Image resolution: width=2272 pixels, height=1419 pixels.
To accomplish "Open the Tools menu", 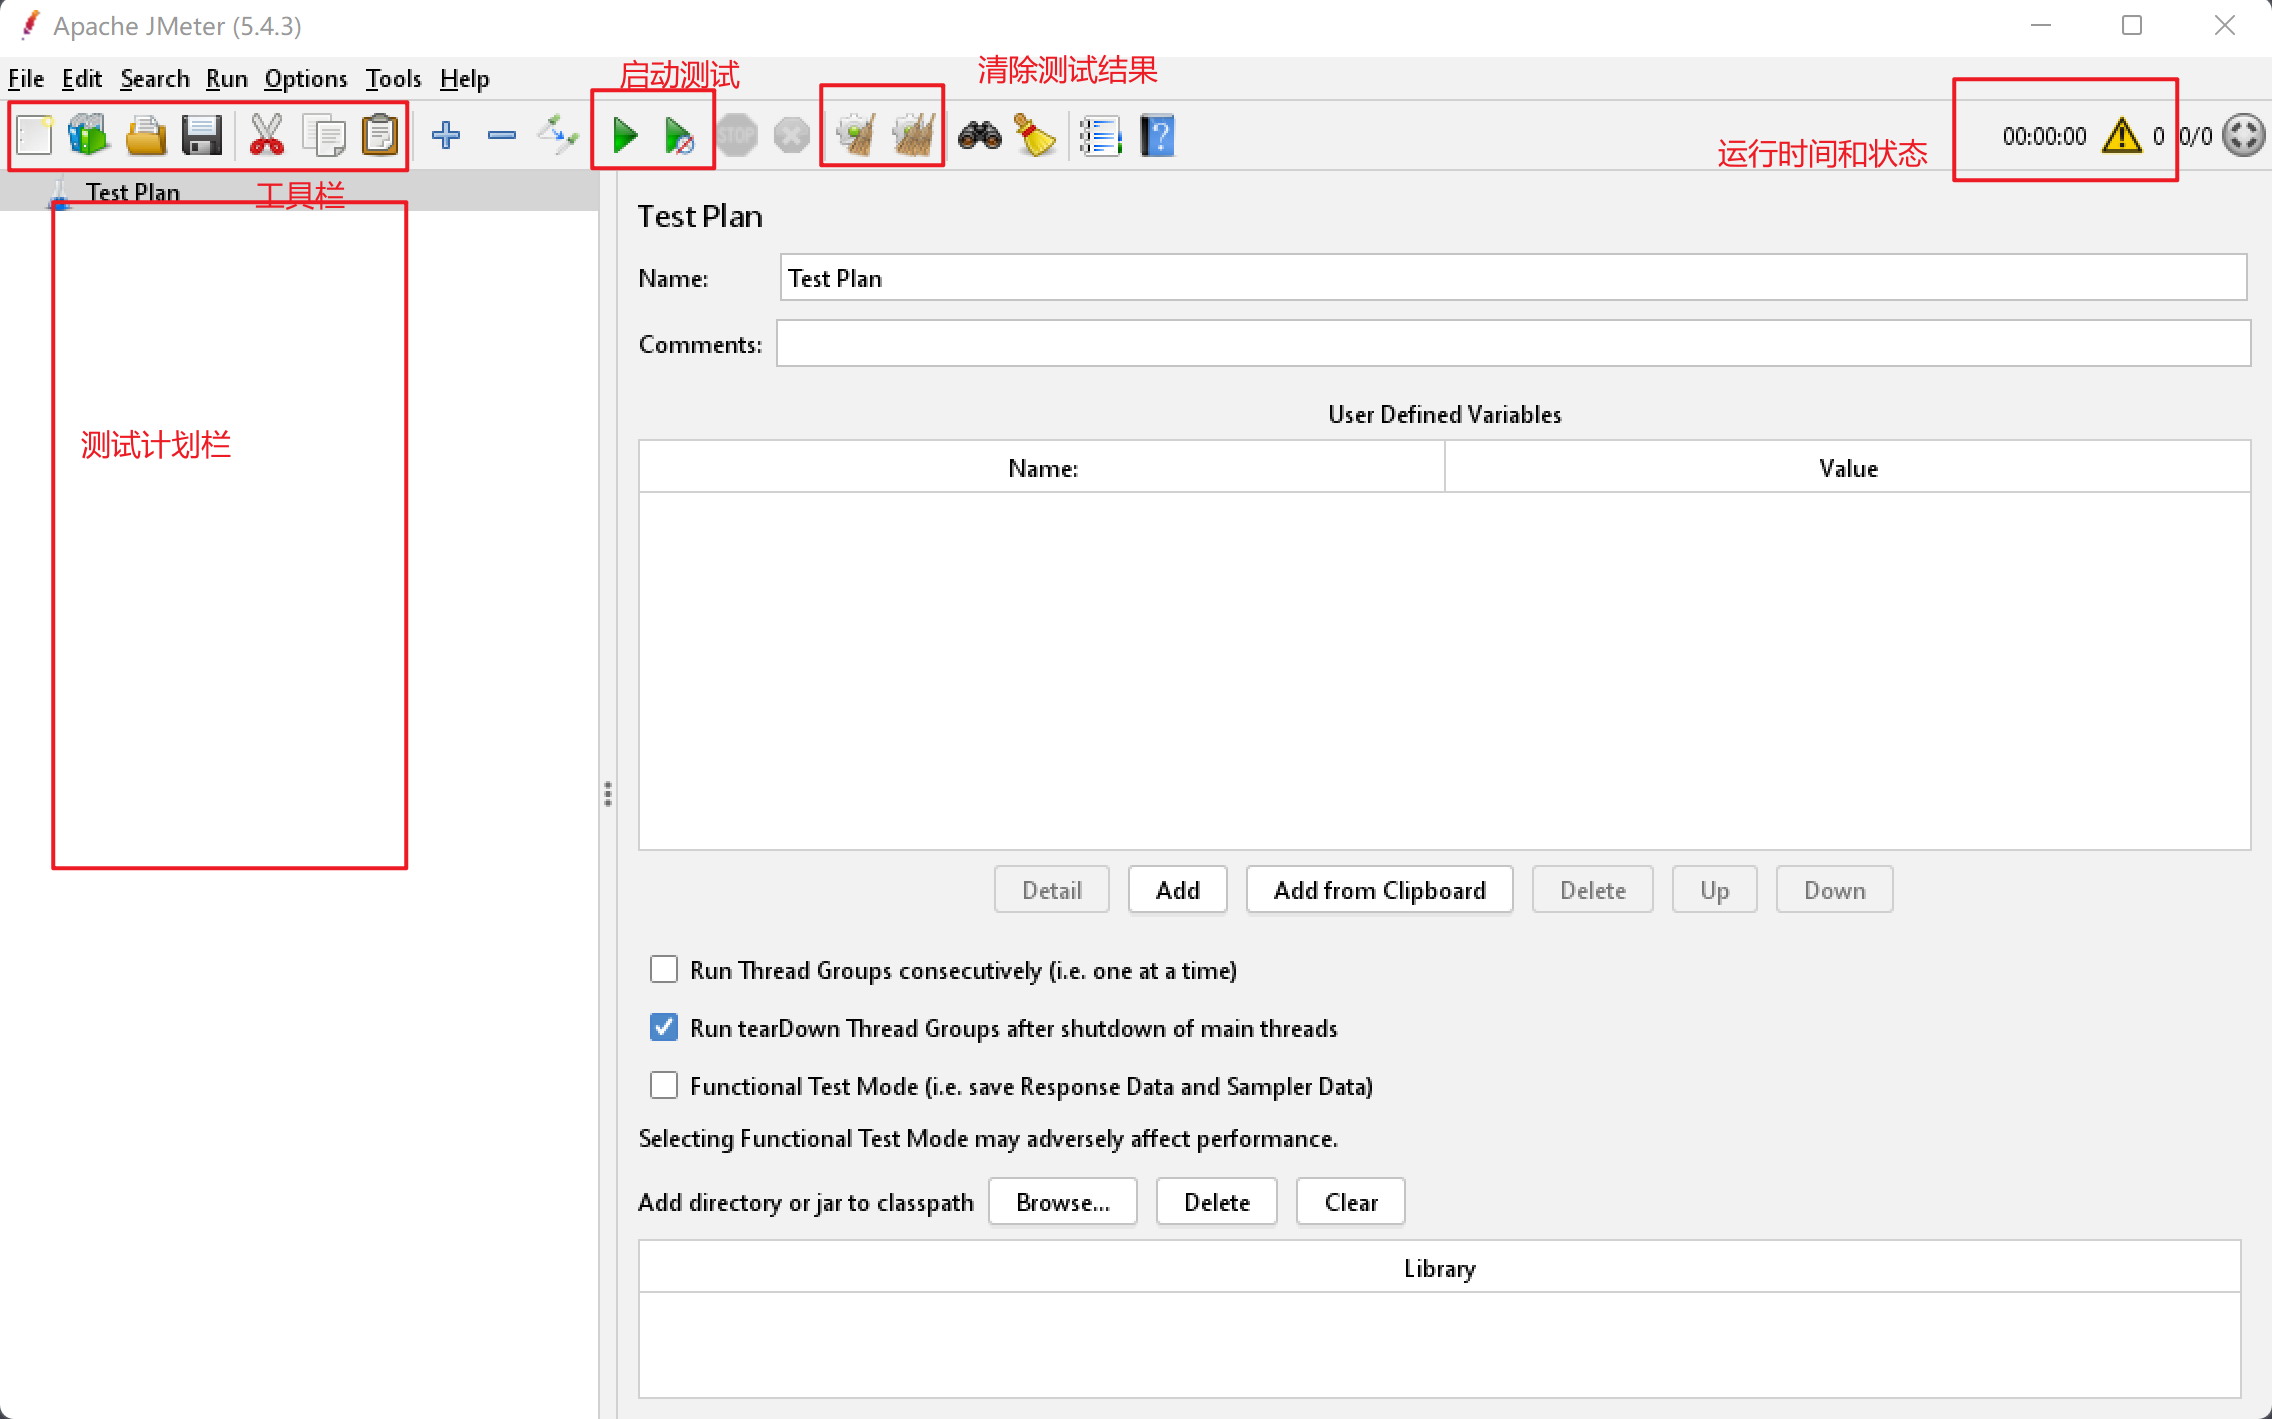I will pos(393,79).
